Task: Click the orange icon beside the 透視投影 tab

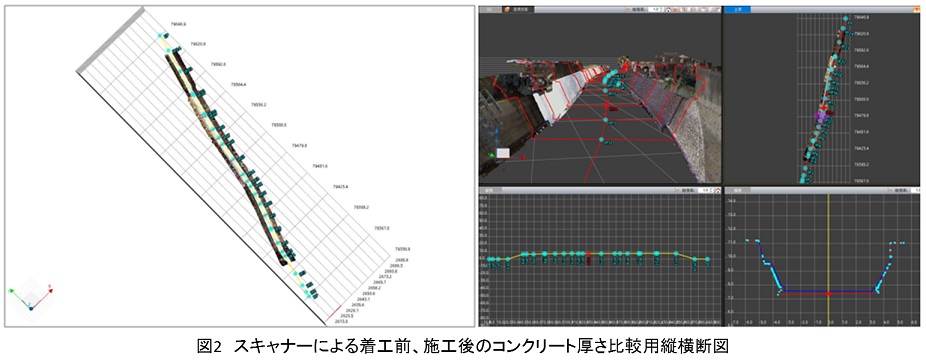Action: coord(506,9)
